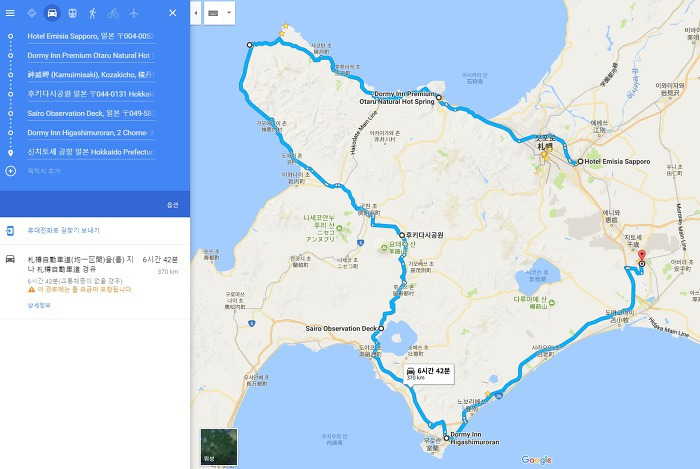Send directions to your phone
Viewport: 700px width, 469px height.
coord(63,230)
